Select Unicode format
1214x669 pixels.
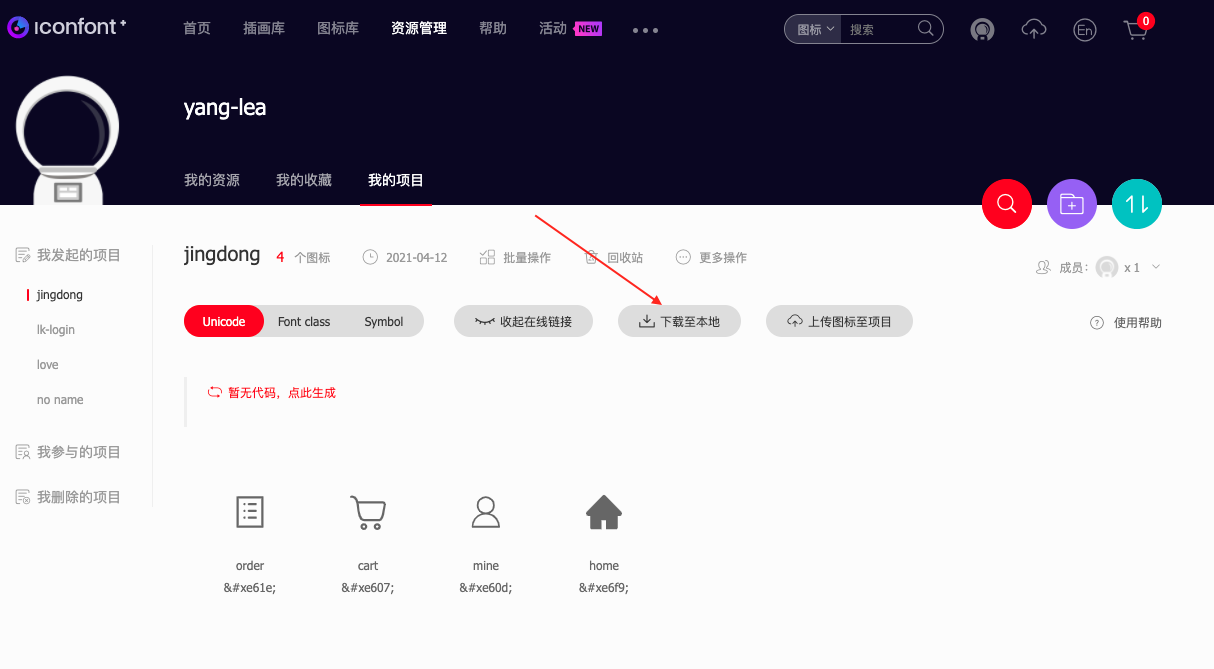tap(224, 321)
